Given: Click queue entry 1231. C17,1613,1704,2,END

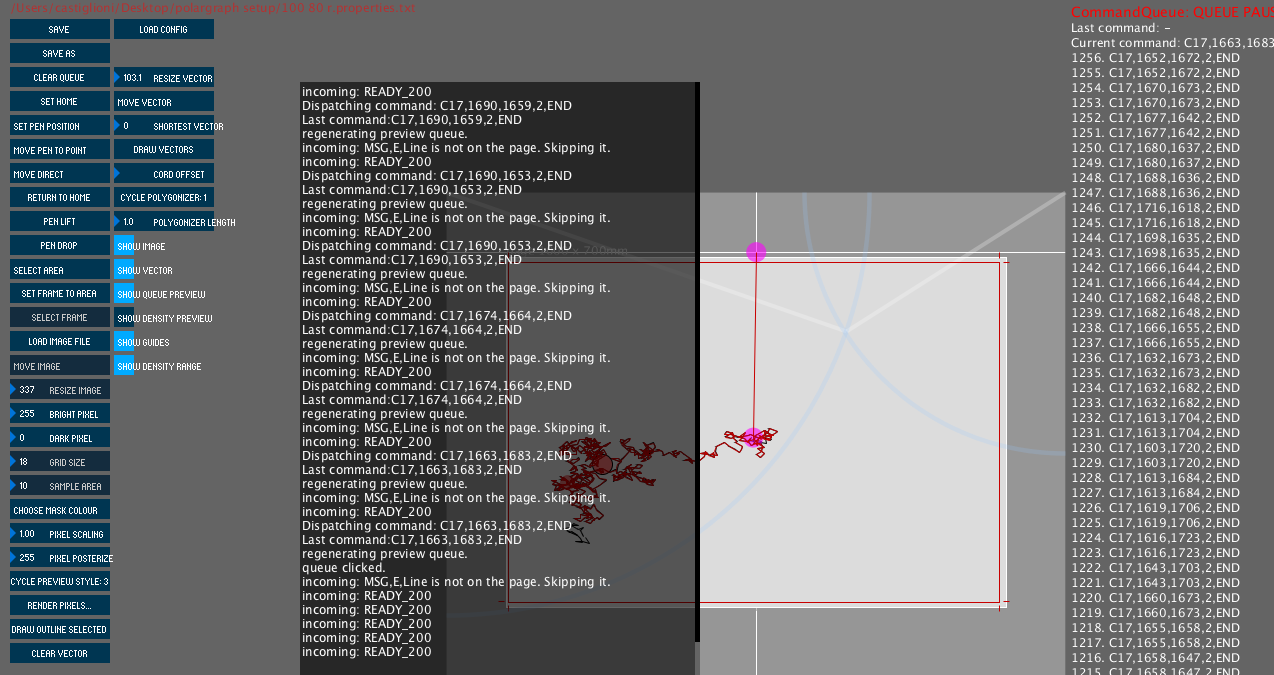Looking at the screenshot, I should [1155, 433].
